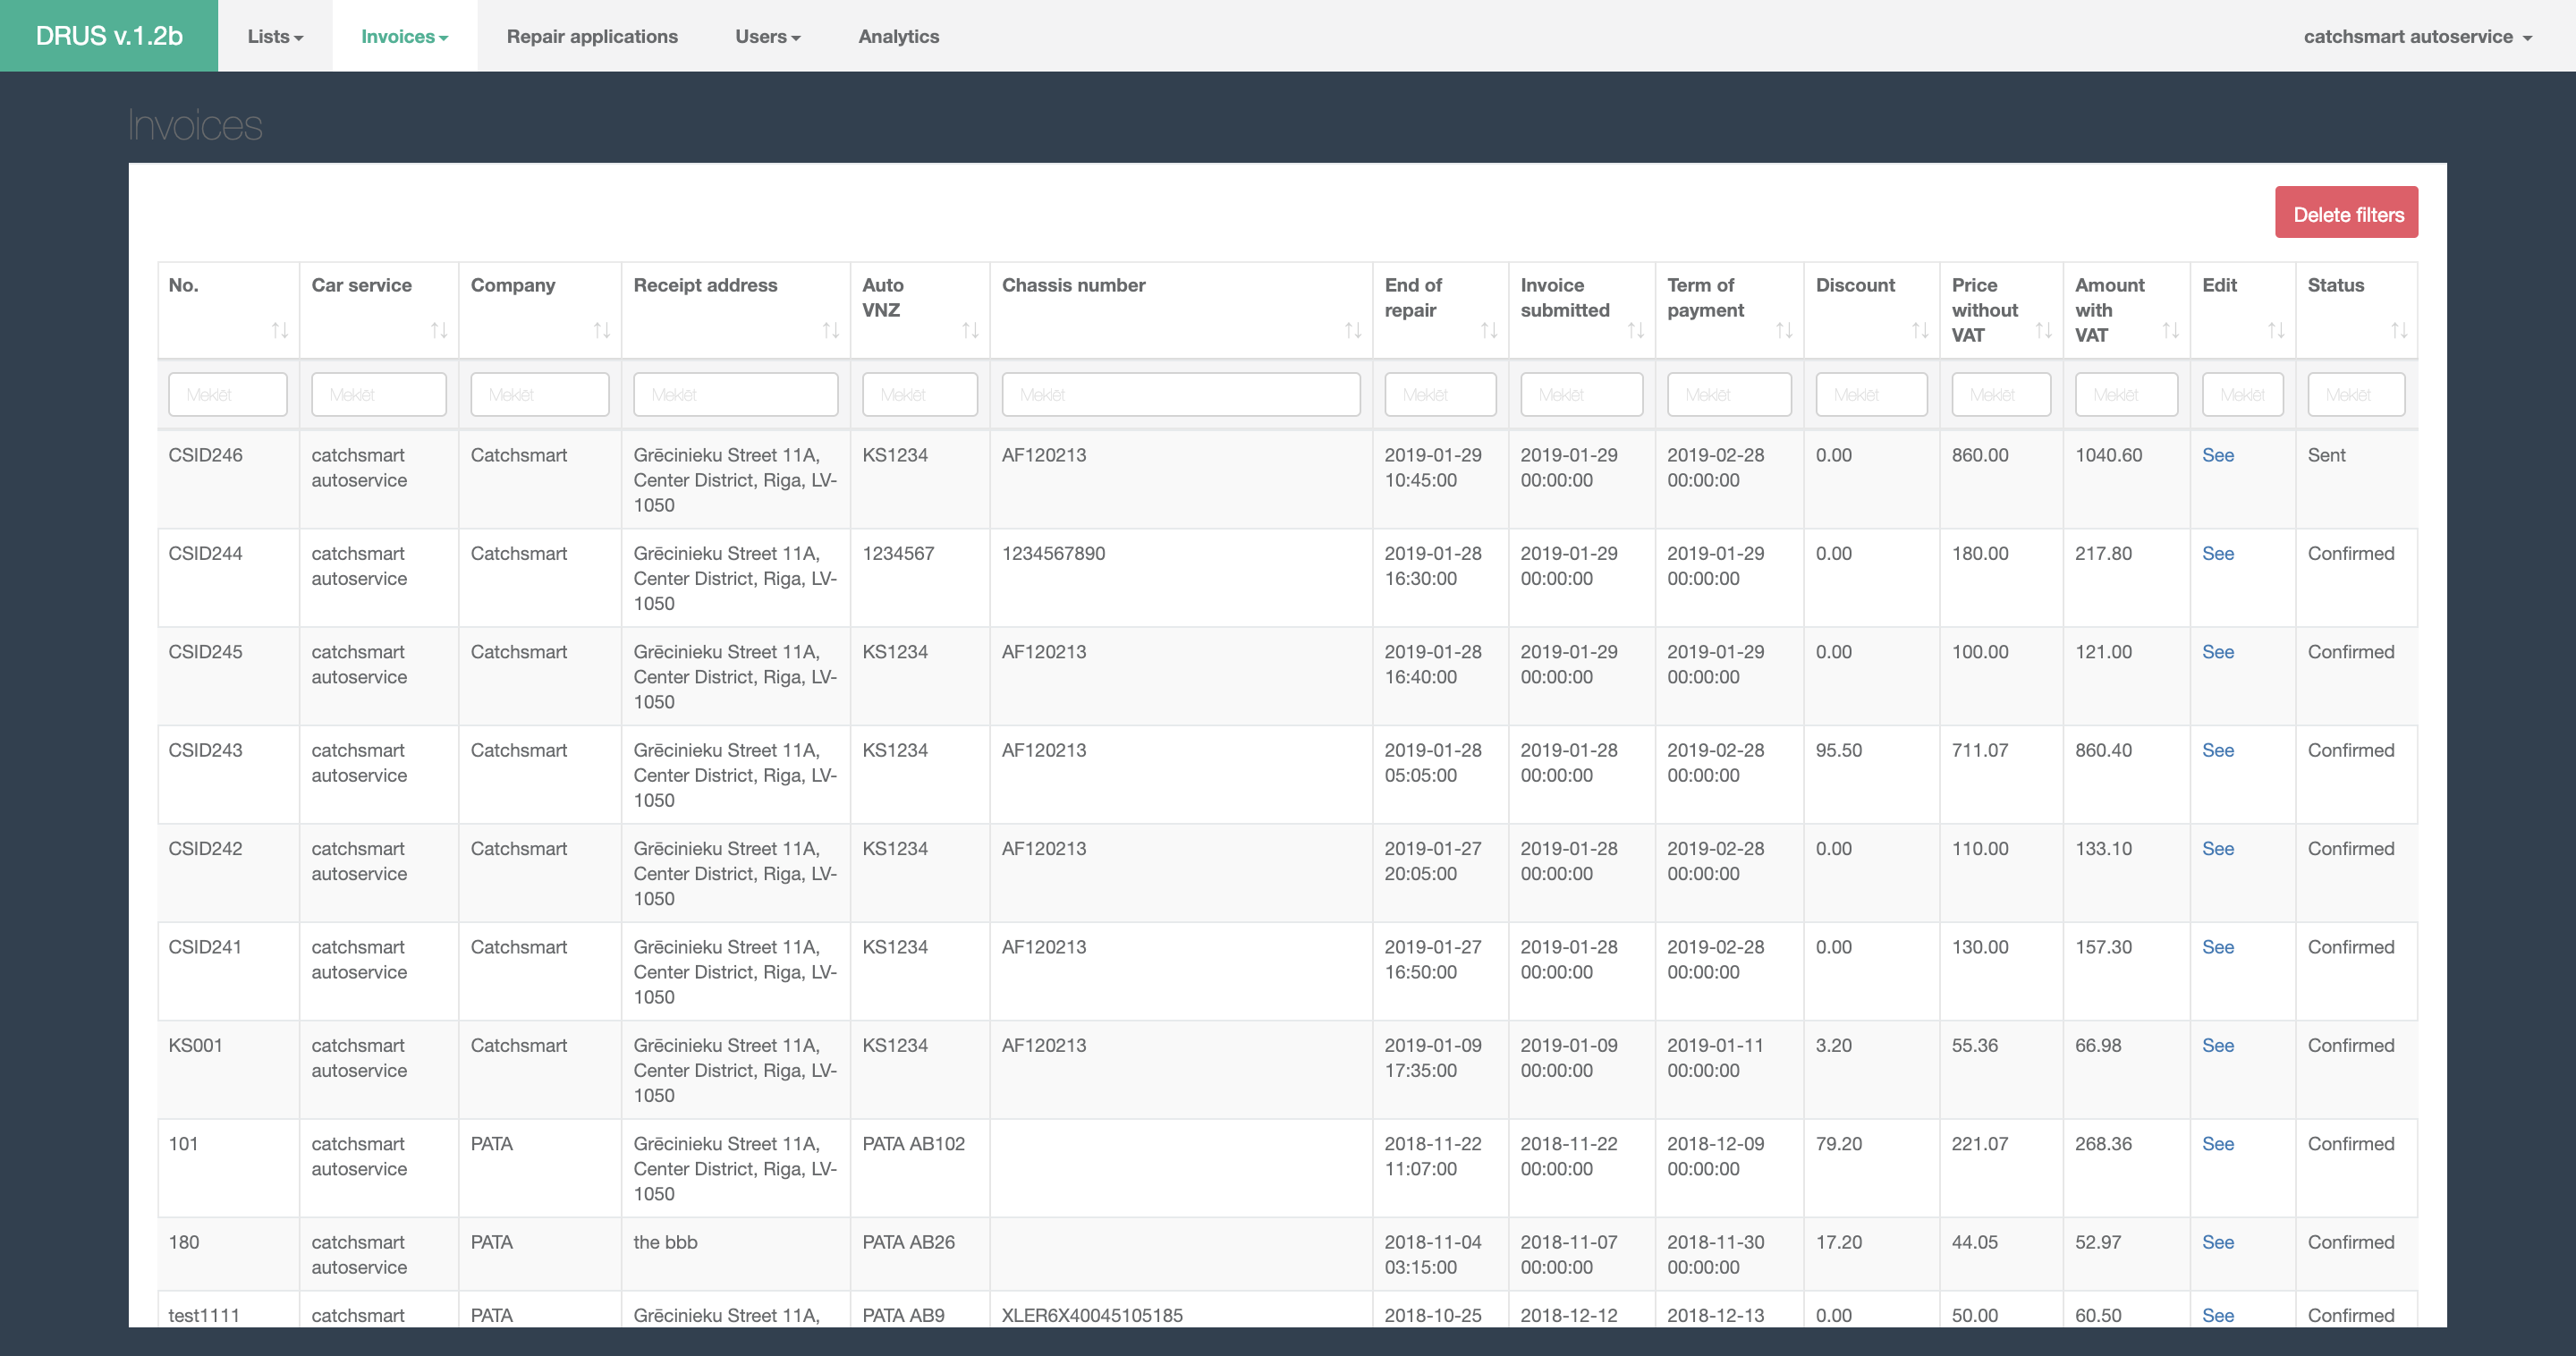The width and height of the screenshot is (2576, 1356).
Task: Open See link for invoice CSID242
Action: click(x=2218, y=848)
